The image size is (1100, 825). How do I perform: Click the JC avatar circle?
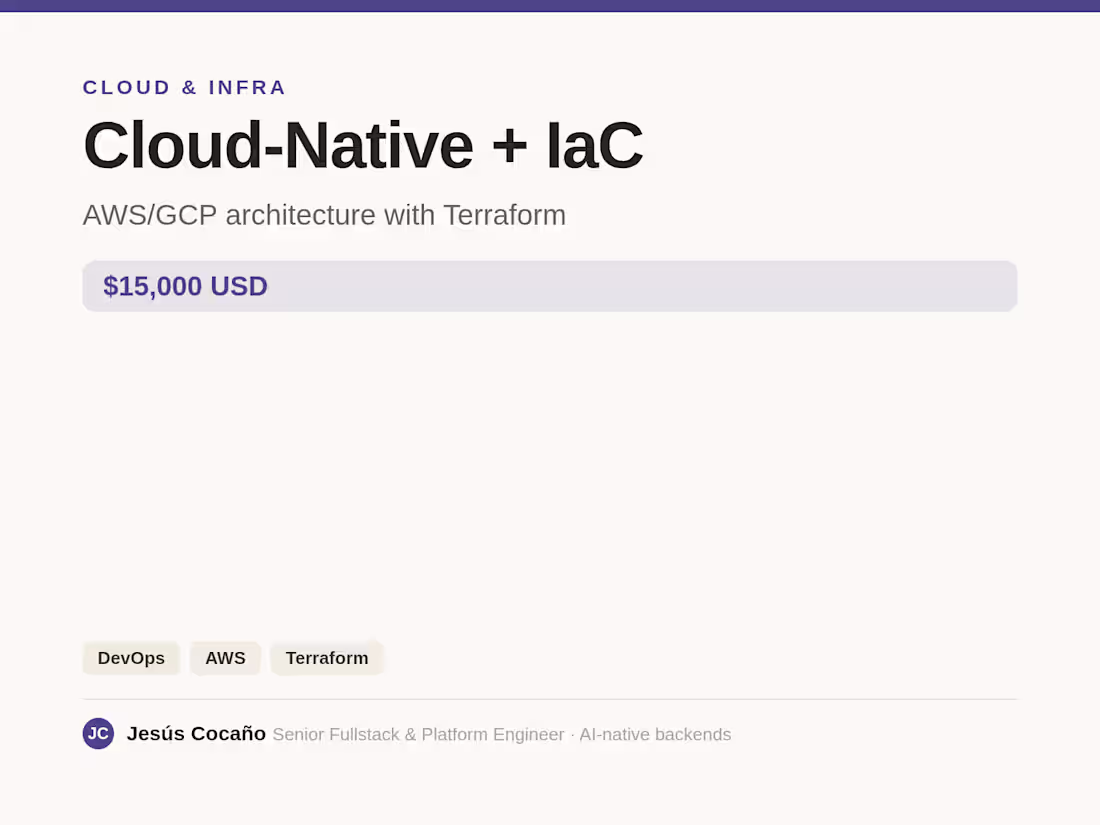pos(98,734)
